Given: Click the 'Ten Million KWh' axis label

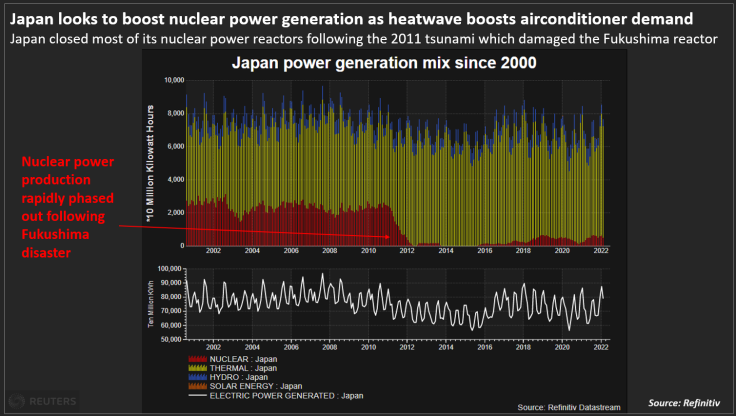Looking at the screenshot, I should coord(150,304).
